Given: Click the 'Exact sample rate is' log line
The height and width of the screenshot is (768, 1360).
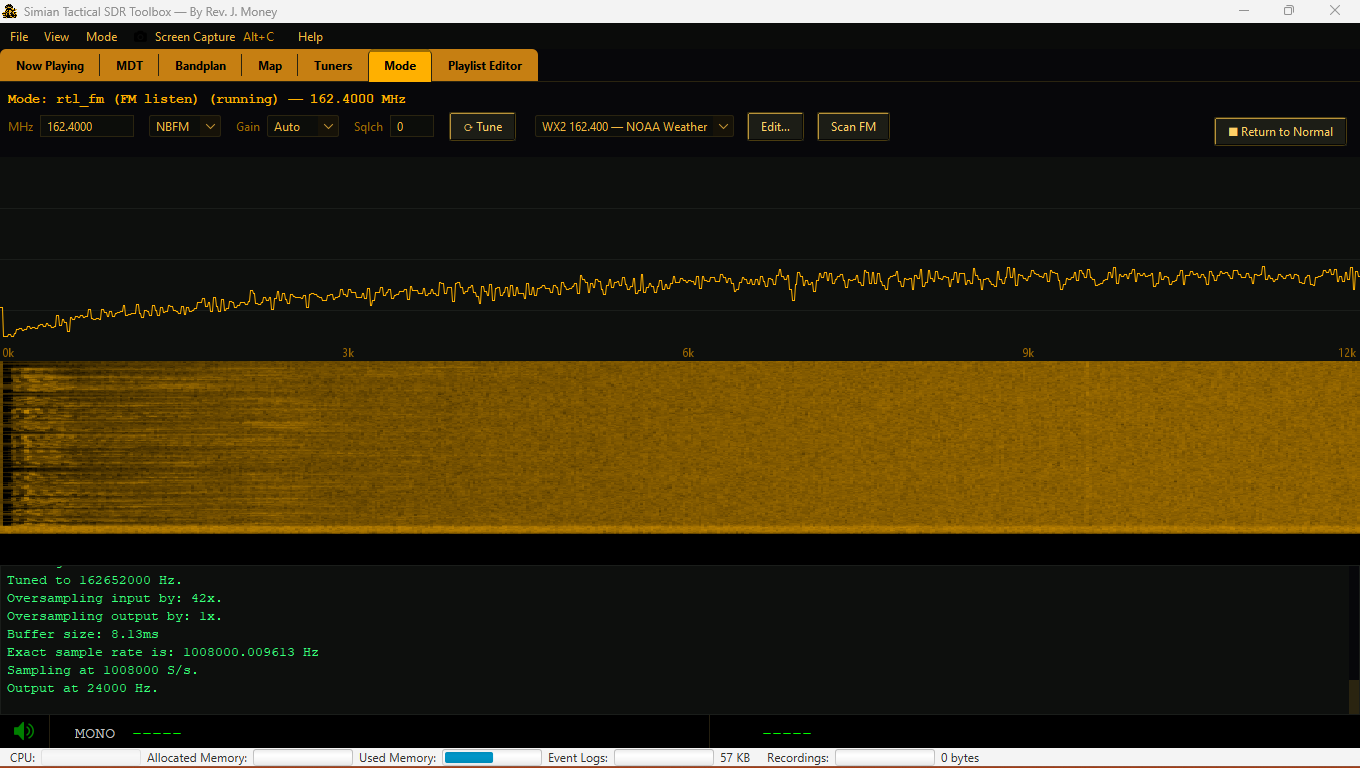Looking at the screenshot, I should point(162,652).
